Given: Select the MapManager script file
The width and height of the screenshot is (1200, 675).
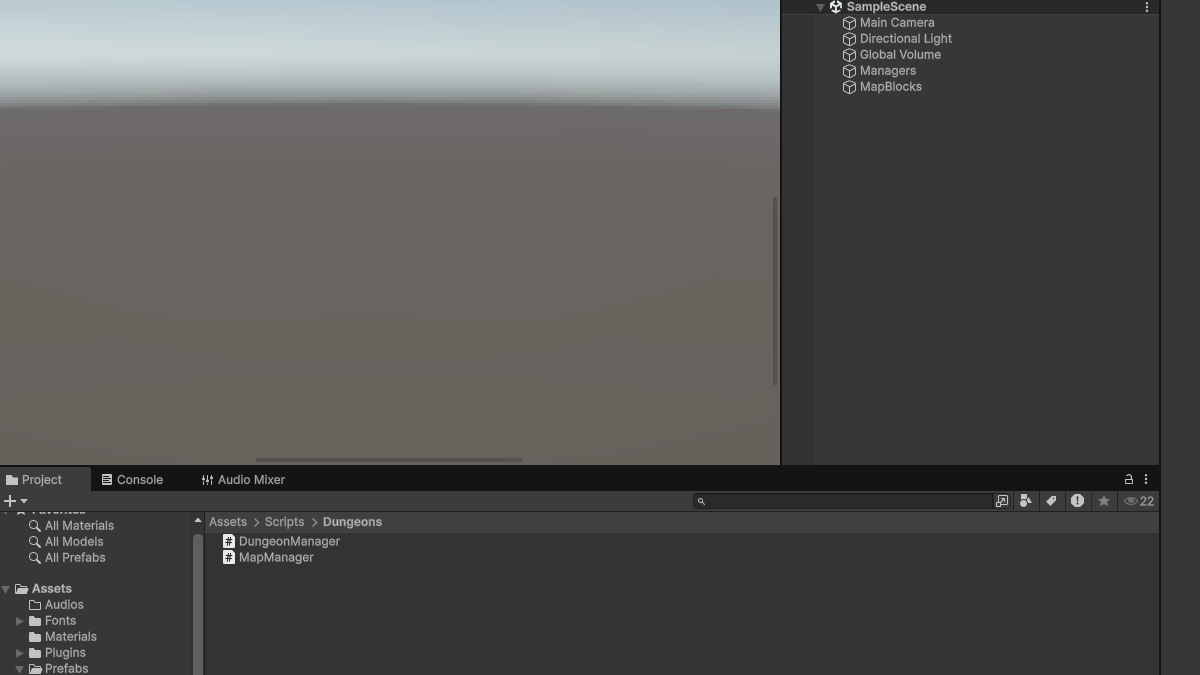Looking at the screenshot, I should [276, 557].
